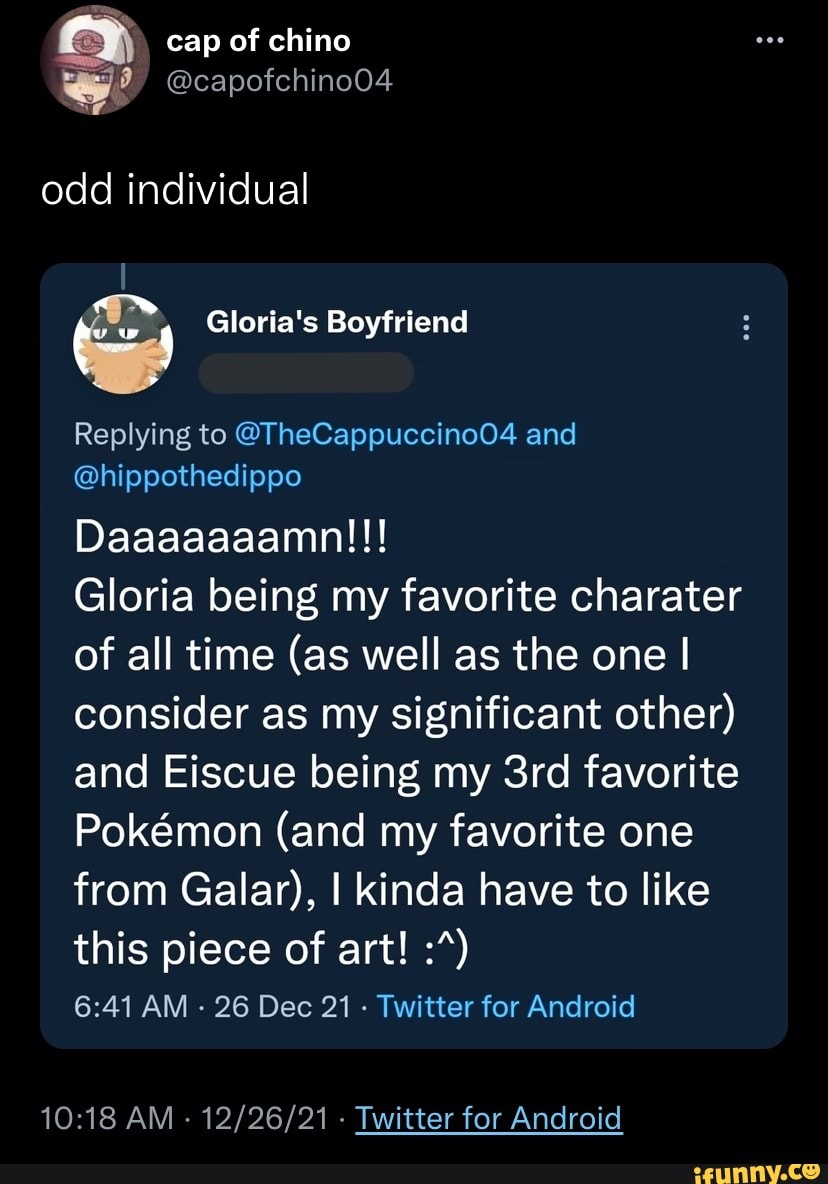Open Gloria's Boyfriend profile picture
This screenshot has width=828, height=1184.
tap(124, 343)
